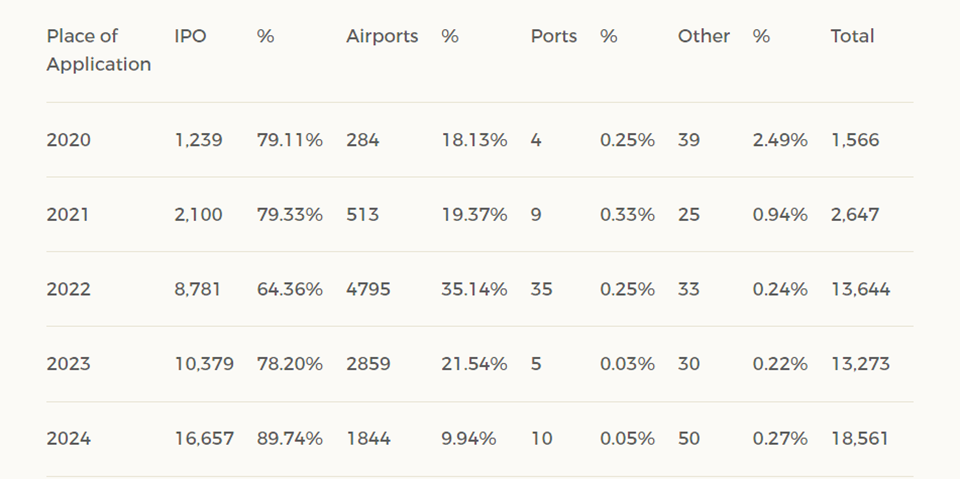960x479 pixels.
Task: Click the 2024 IPO value 16,657
Action: click(203, 439)
